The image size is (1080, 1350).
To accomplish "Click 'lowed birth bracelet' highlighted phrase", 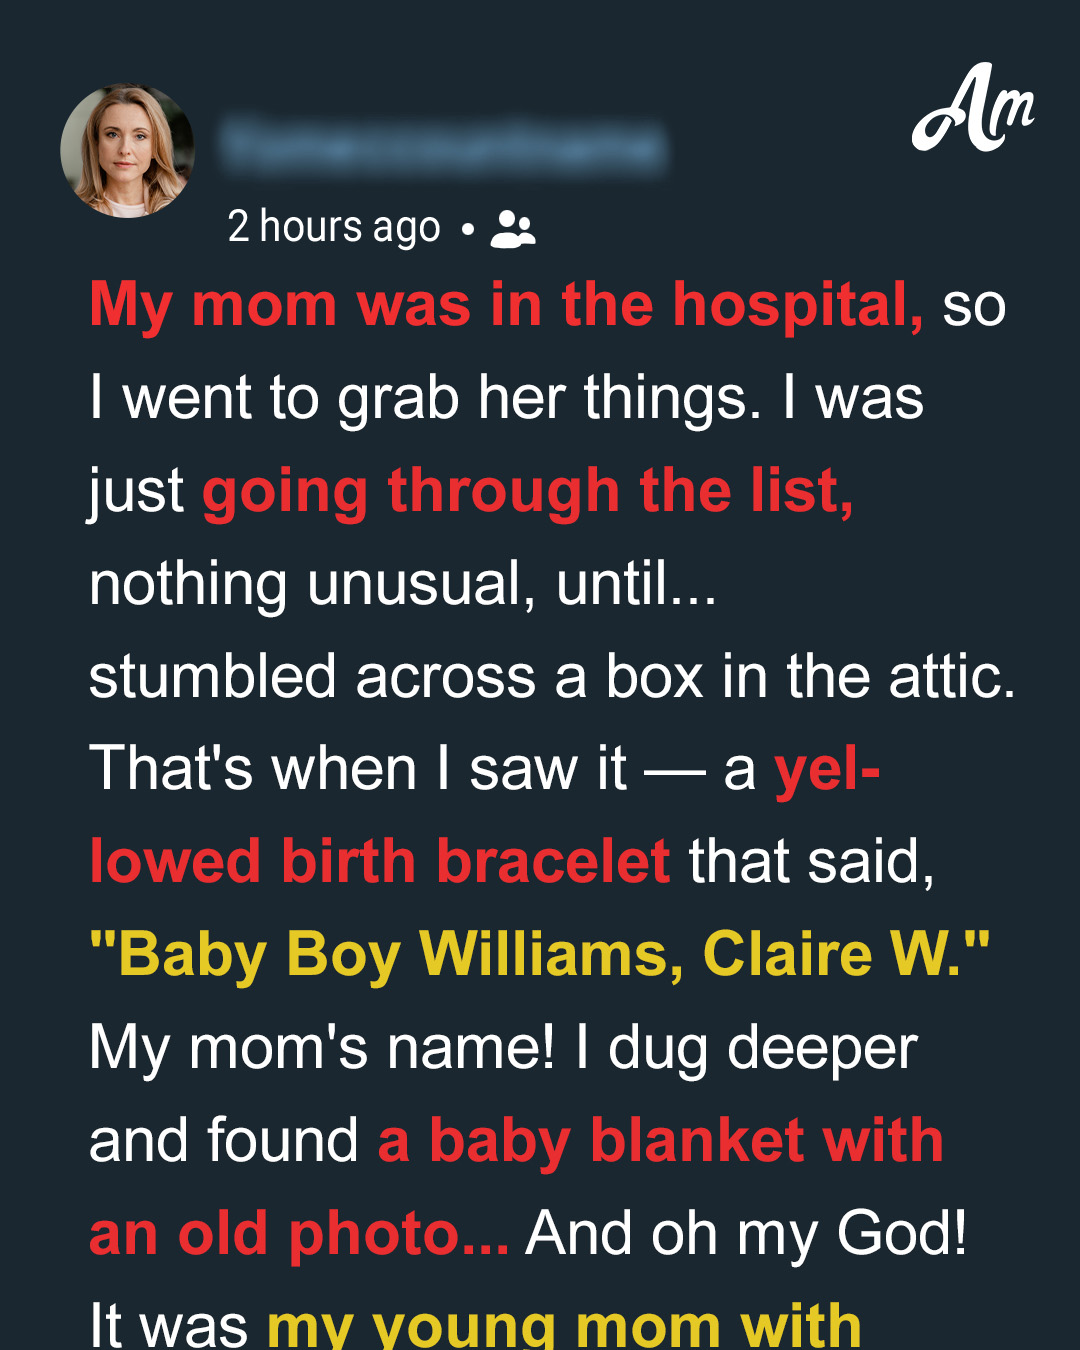I will pyautogui.click(x=380, y=862).
